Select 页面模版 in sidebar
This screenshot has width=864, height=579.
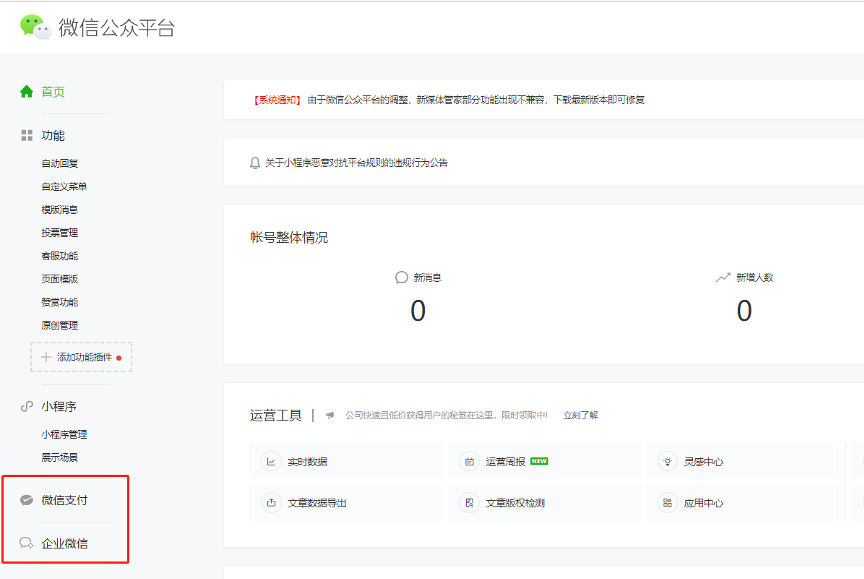(x=60, y=279)
